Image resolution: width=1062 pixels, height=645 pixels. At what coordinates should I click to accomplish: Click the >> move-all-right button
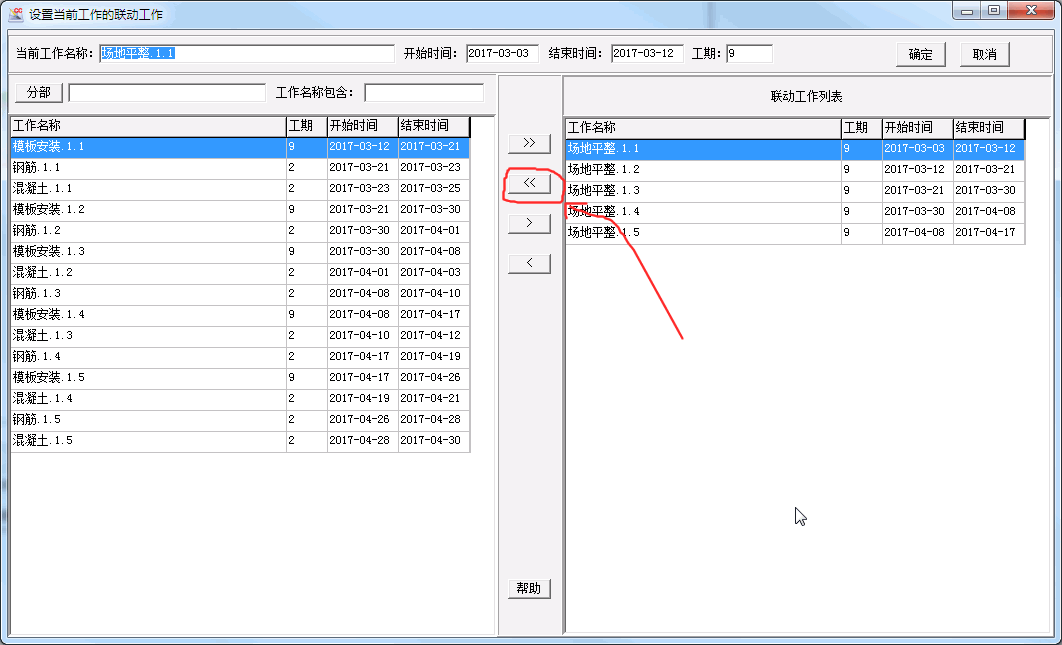click(x=529, y=143)
